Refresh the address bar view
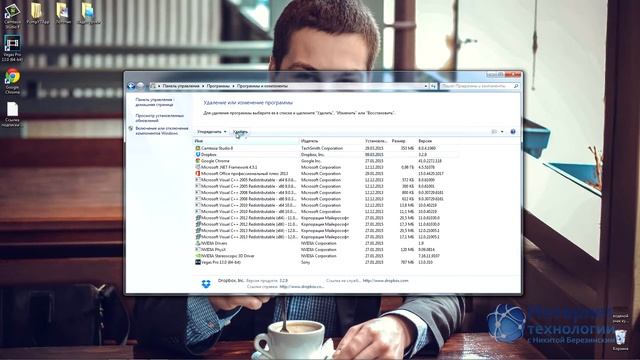This screenshot has width=640, height=360. 433,86
